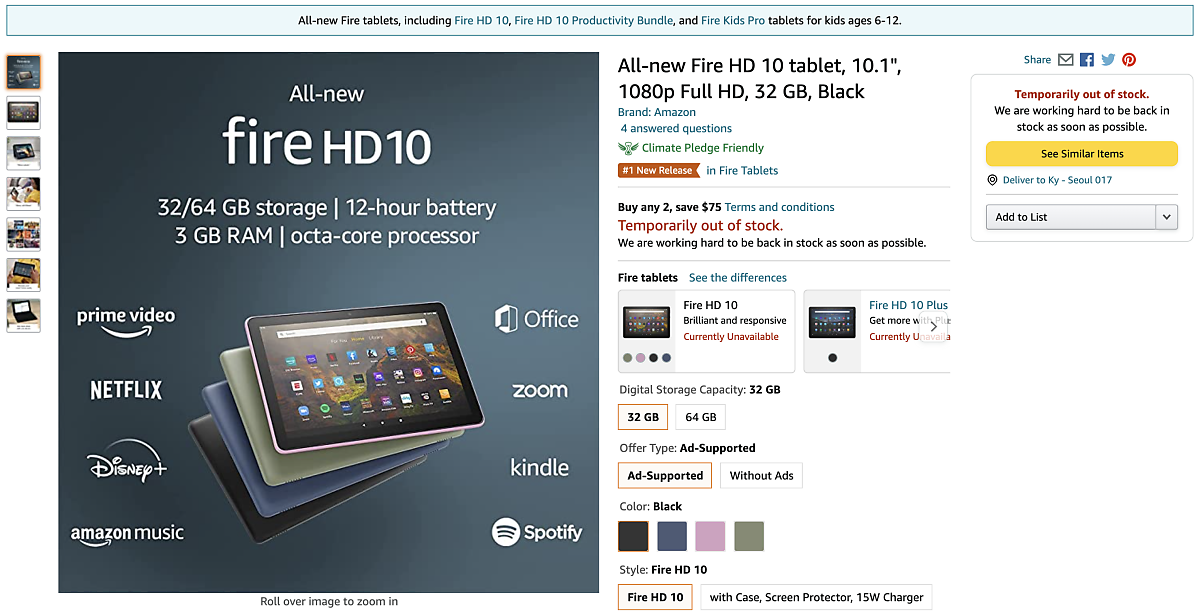The image size is (1200, 615).
Task: Pick the bundle with Case, Screen Protector, 15W Charger
Action: 816,597
